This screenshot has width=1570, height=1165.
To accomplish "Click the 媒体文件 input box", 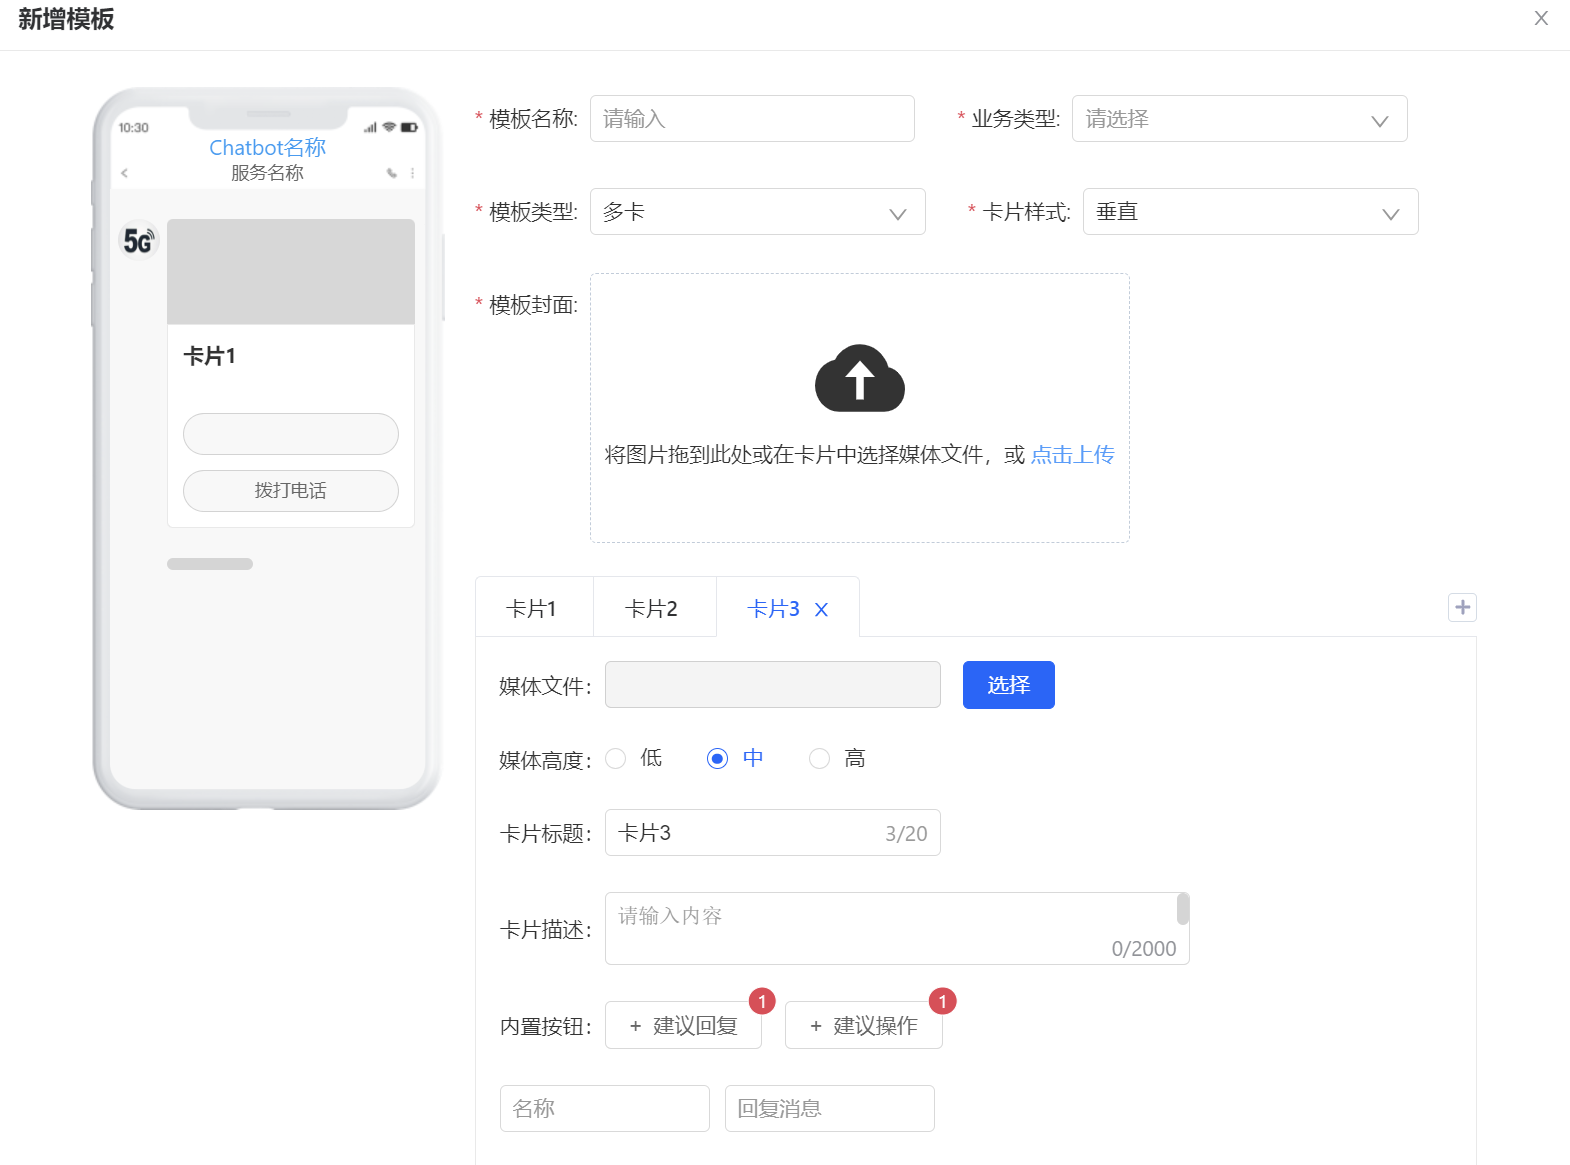I will coord(772,685).
